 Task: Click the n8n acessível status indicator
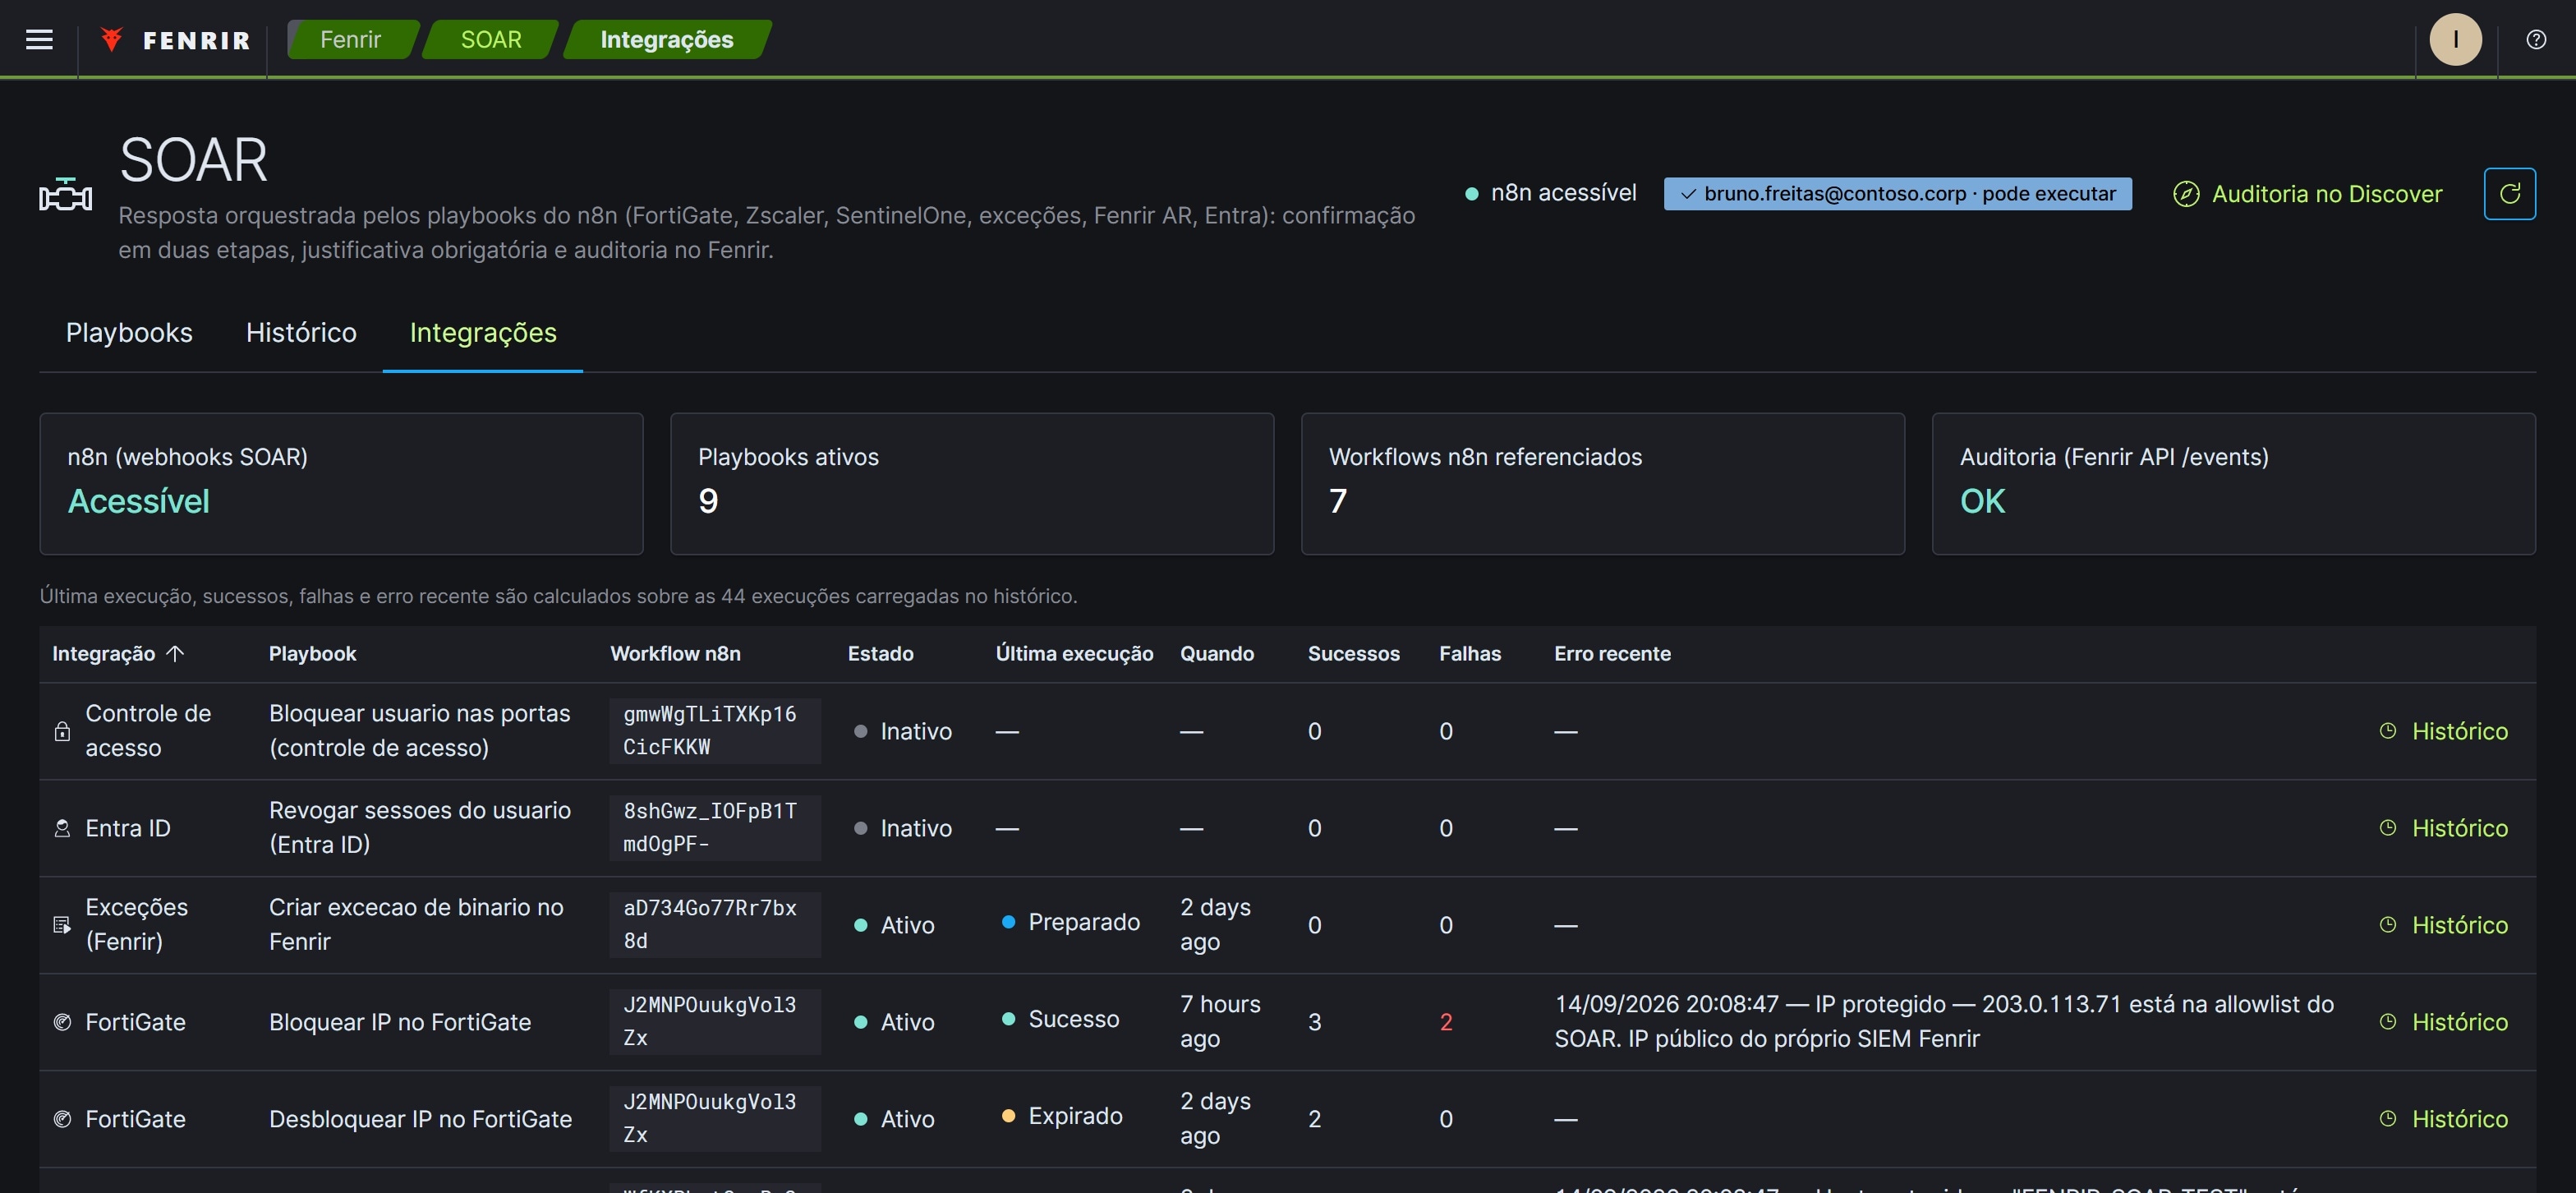click(x=1551, y=193)
